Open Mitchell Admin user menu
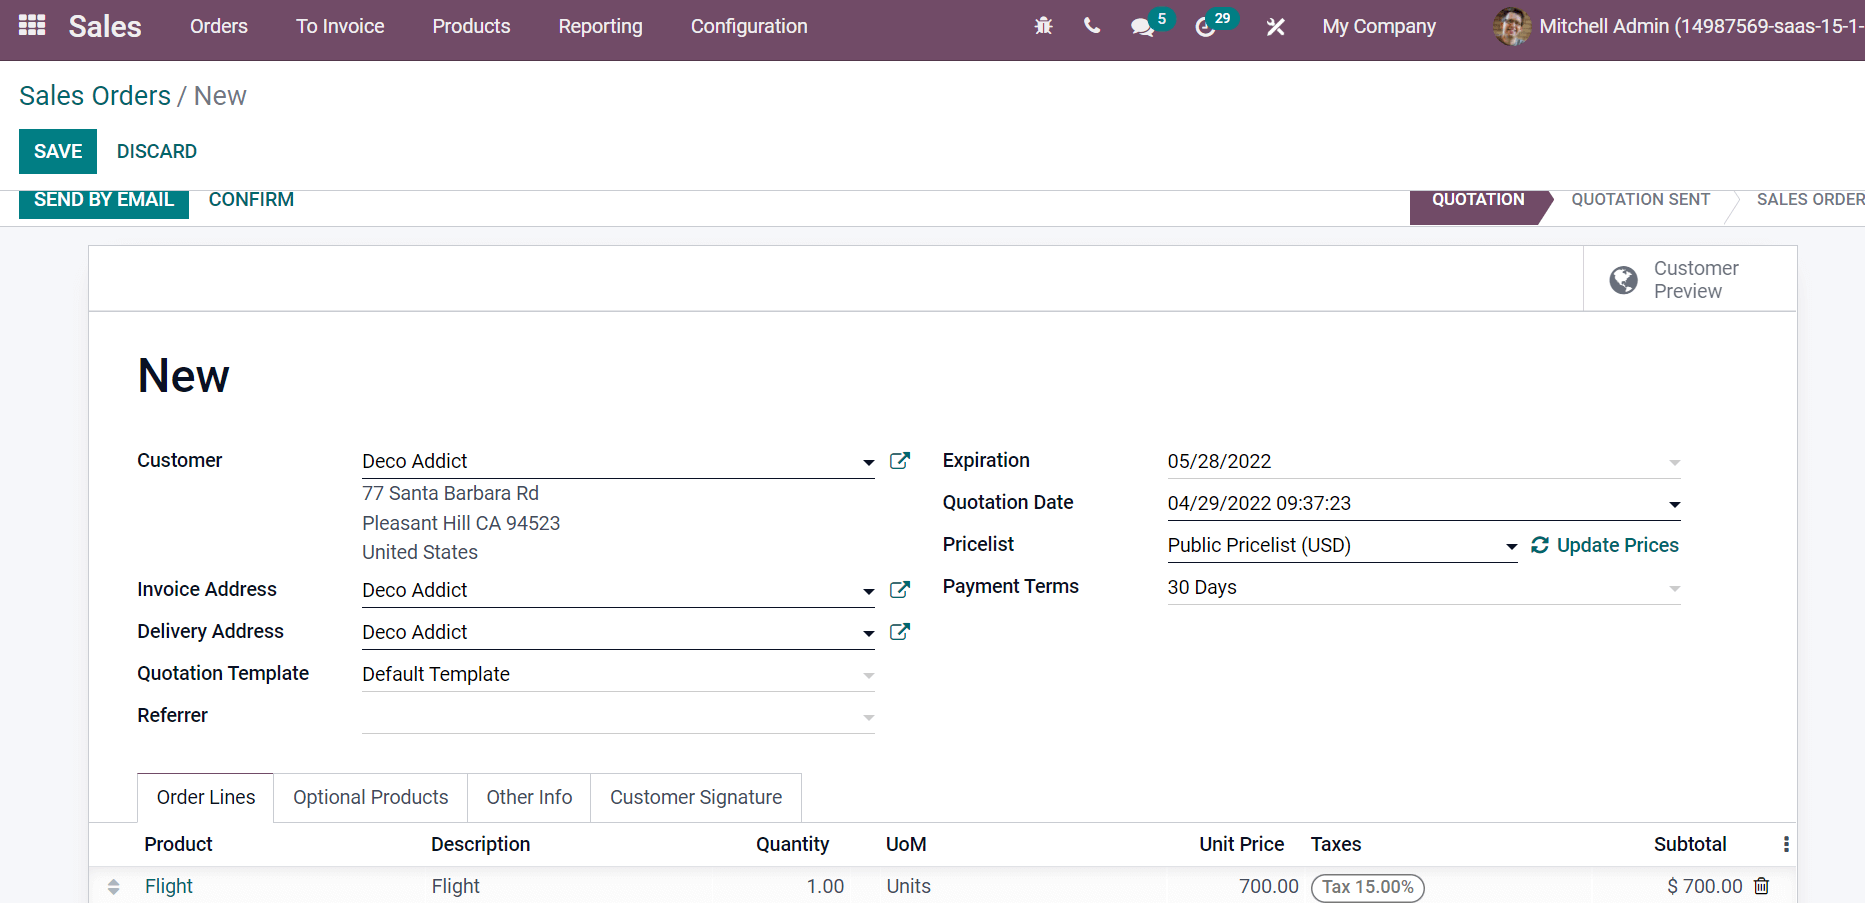The height and width of the screenshot is (903, 1865). coord(1678,26)
